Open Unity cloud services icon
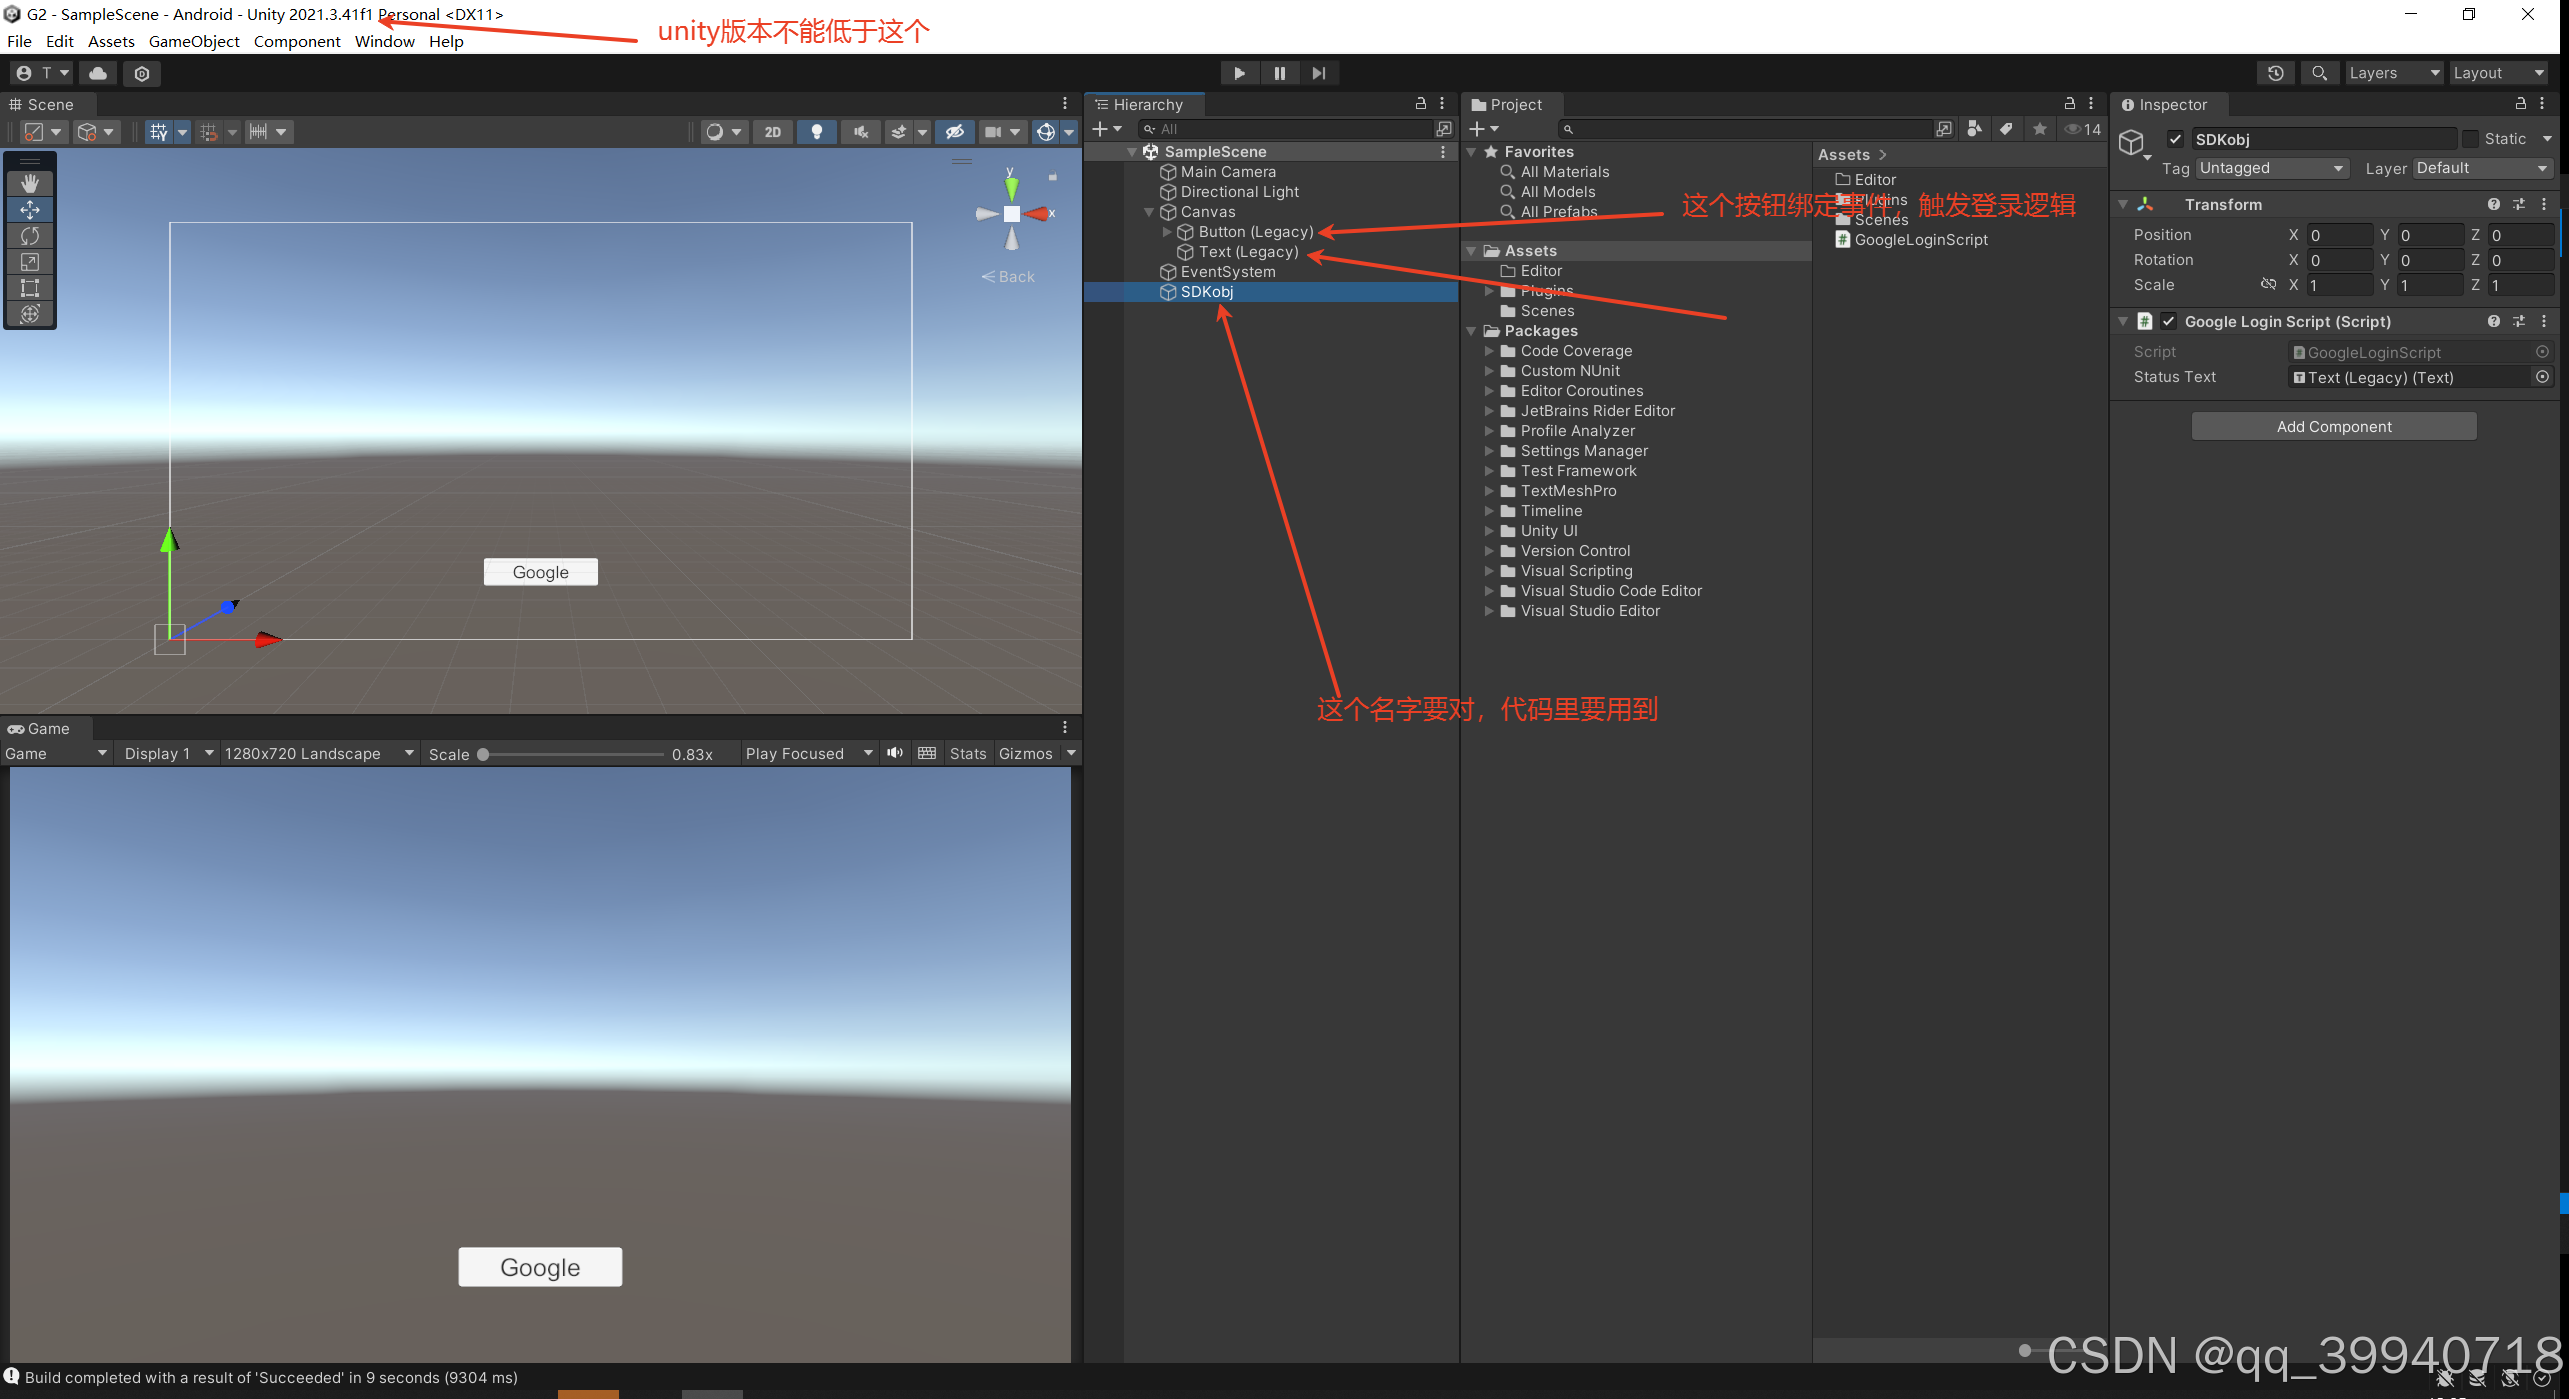2569x1399 pixels. (x=98, y=73)
